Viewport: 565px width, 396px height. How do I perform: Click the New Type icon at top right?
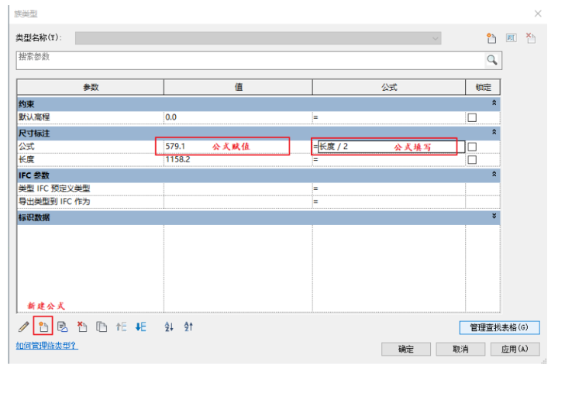[x=491, y=38]
